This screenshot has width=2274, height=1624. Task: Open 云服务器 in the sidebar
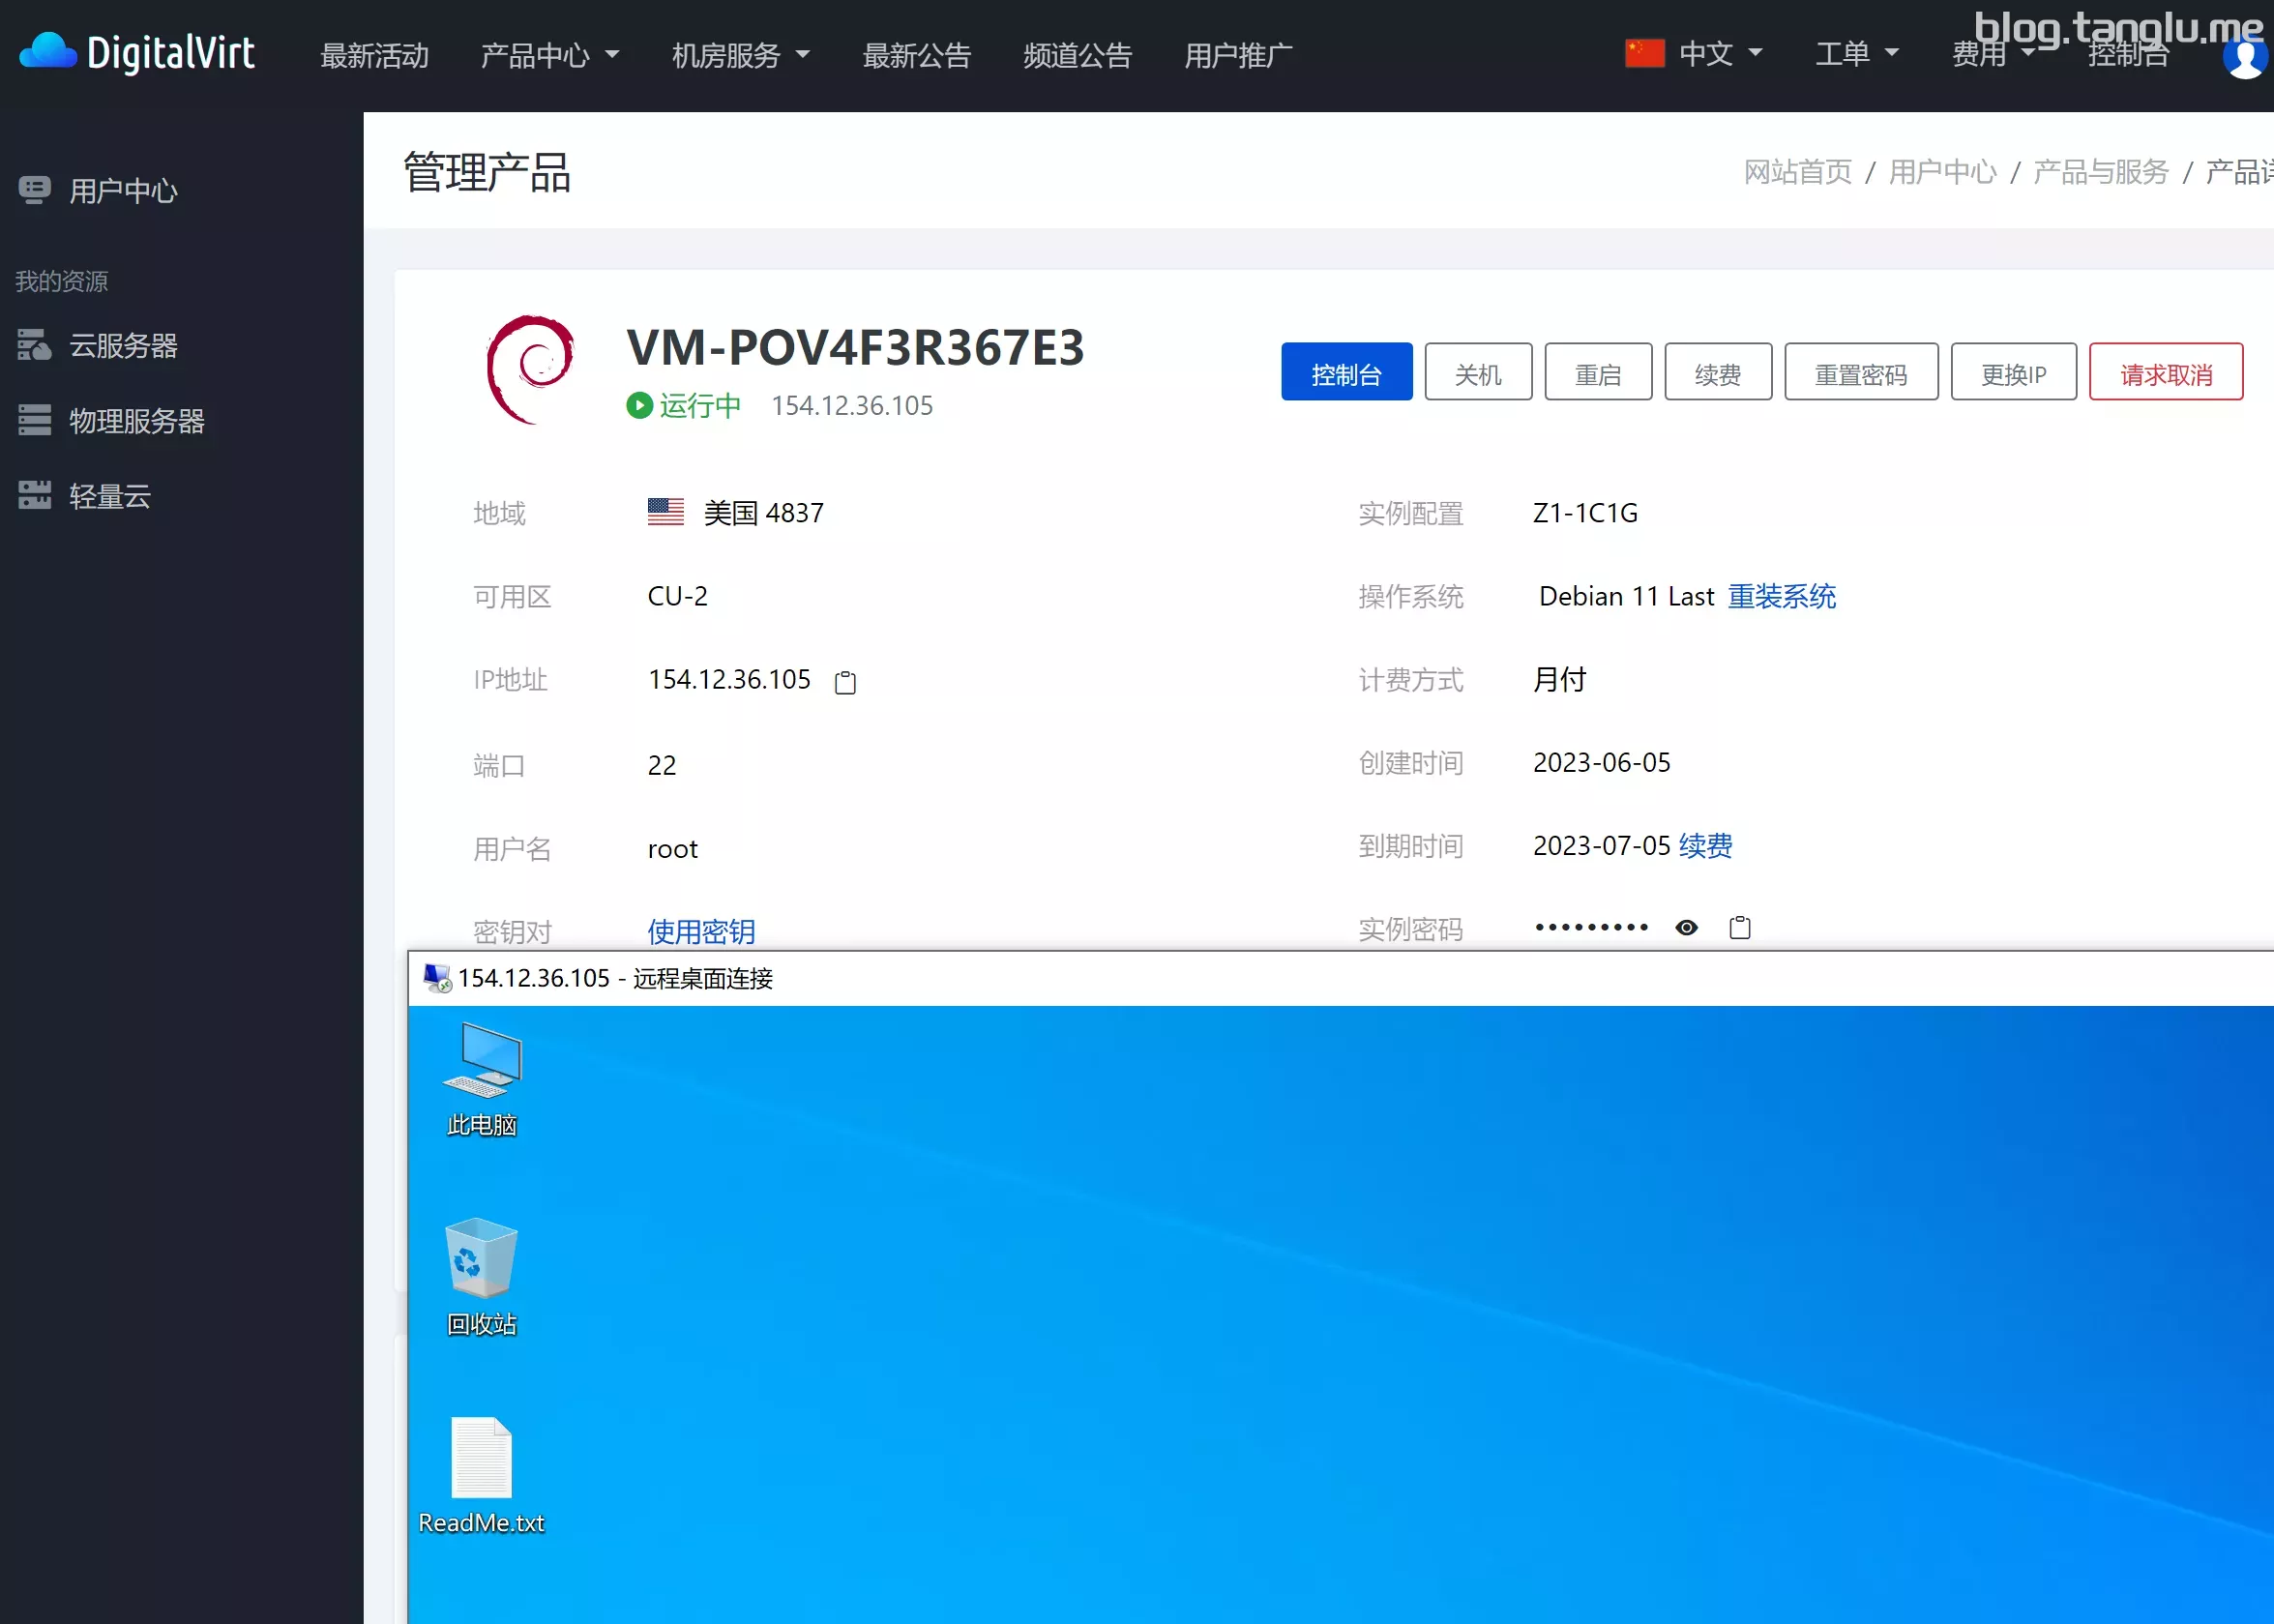pos(122,345)
